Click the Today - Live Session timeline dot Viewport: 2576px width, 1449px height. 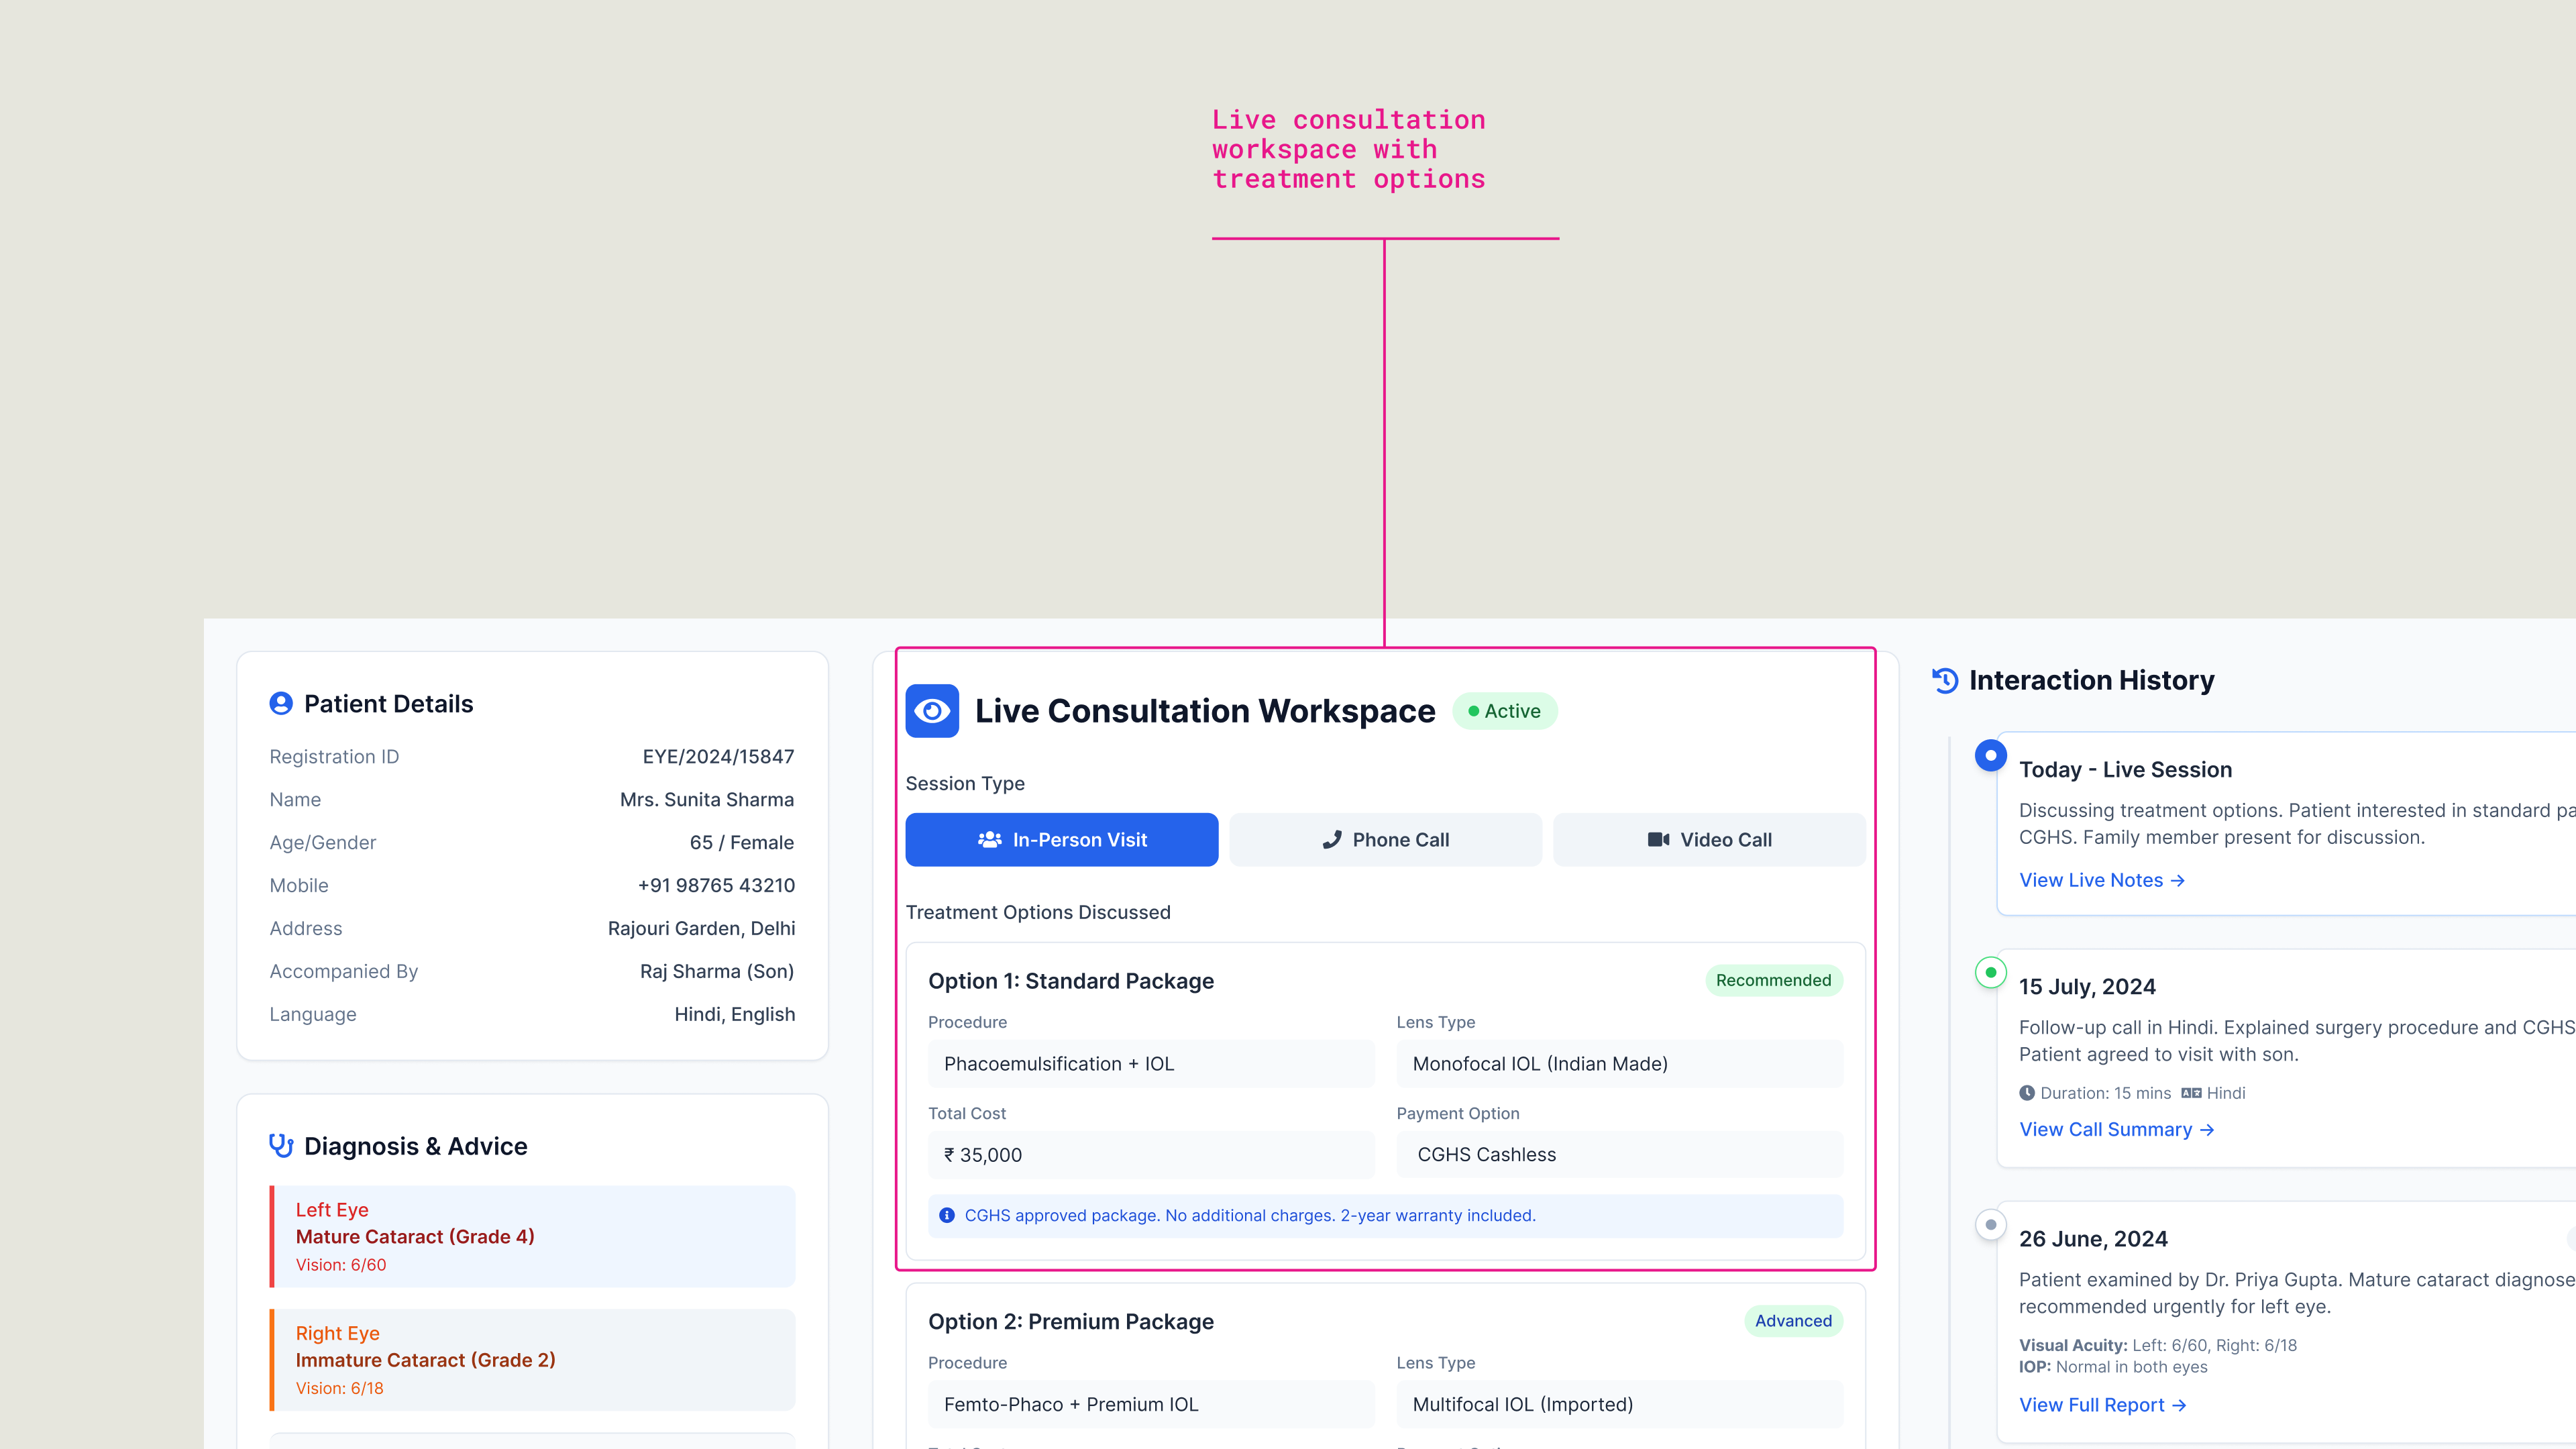coord(1991,755)
